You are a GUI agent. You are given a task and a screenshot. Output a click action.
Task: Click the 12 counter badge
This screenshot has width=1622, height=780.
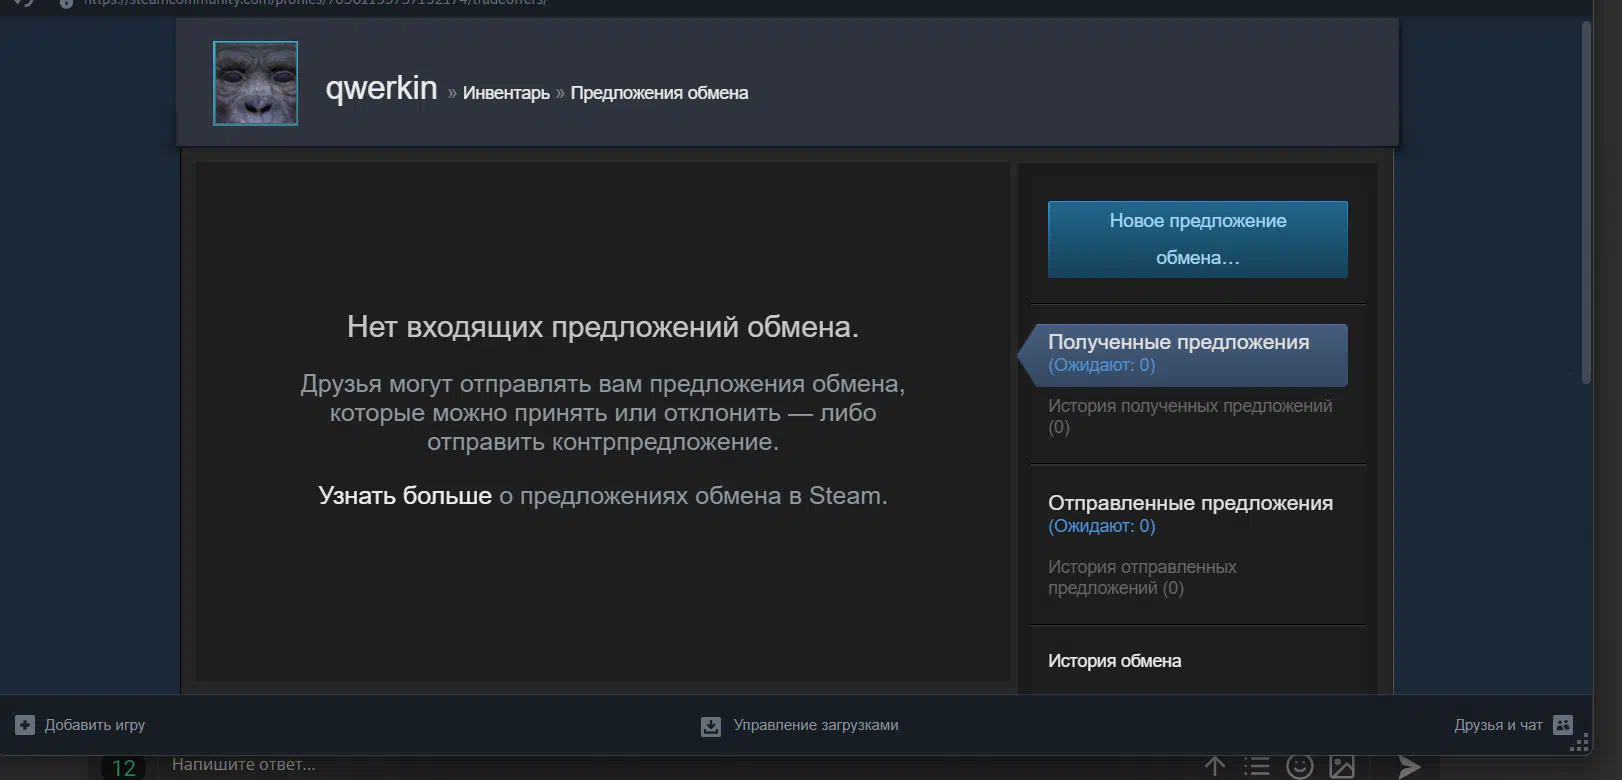click(123, 768)
